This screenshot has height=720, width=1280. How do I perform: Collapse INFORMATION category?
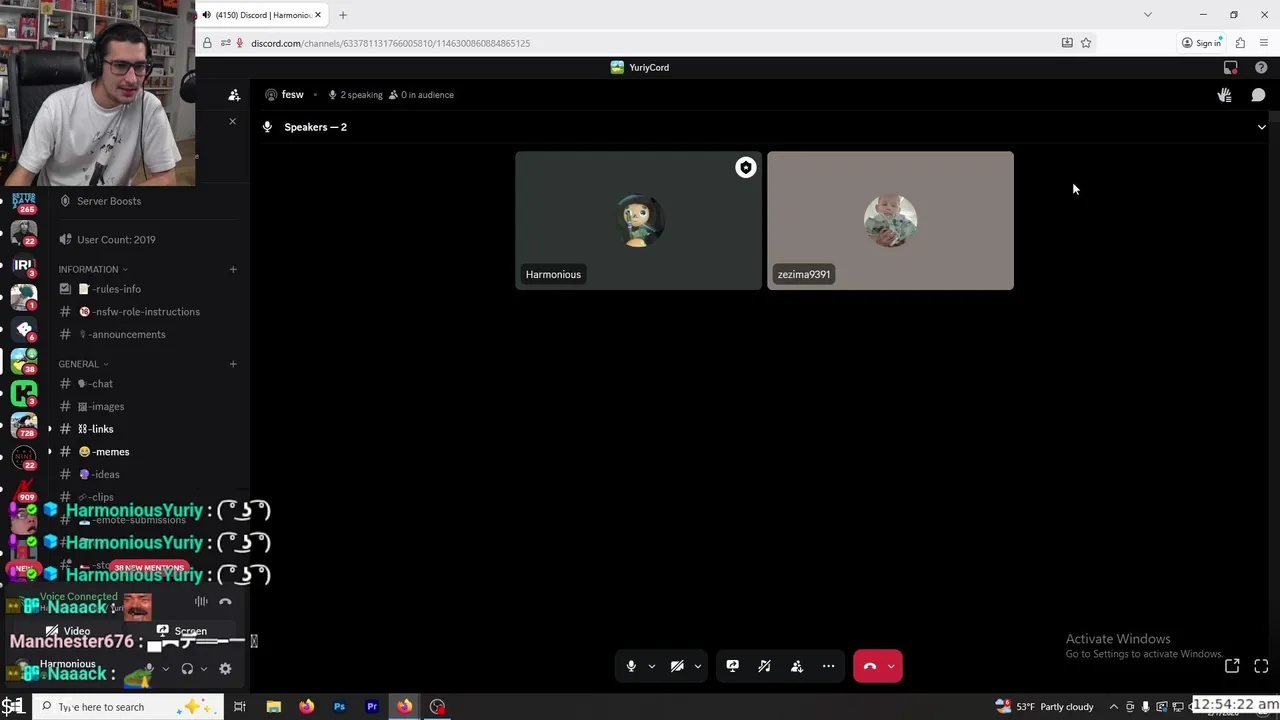(x=92, y=269)
